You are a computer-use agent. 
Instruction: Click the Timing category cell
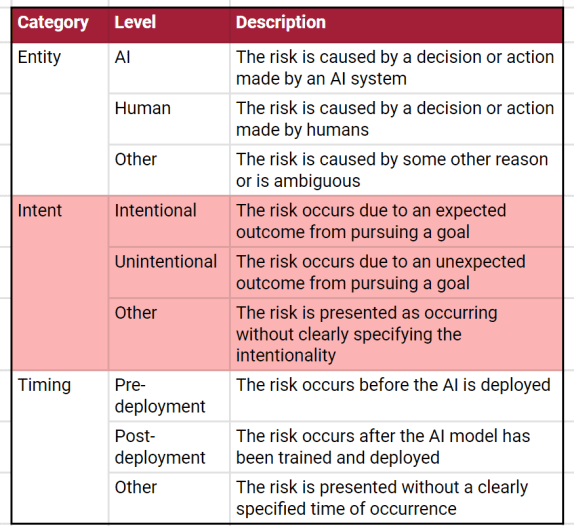click(60, 447)
